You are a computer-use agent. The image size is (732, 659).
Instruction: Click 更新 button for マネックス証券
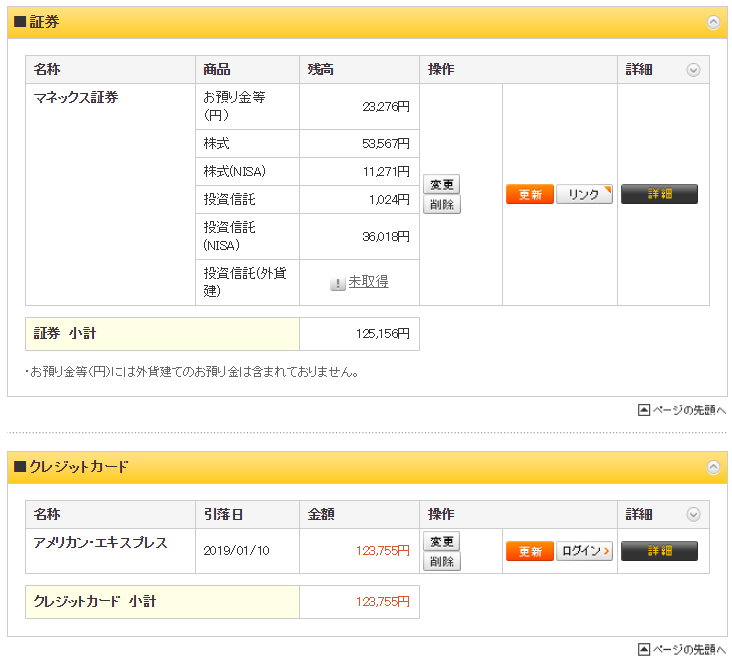(x=530, y=194)
